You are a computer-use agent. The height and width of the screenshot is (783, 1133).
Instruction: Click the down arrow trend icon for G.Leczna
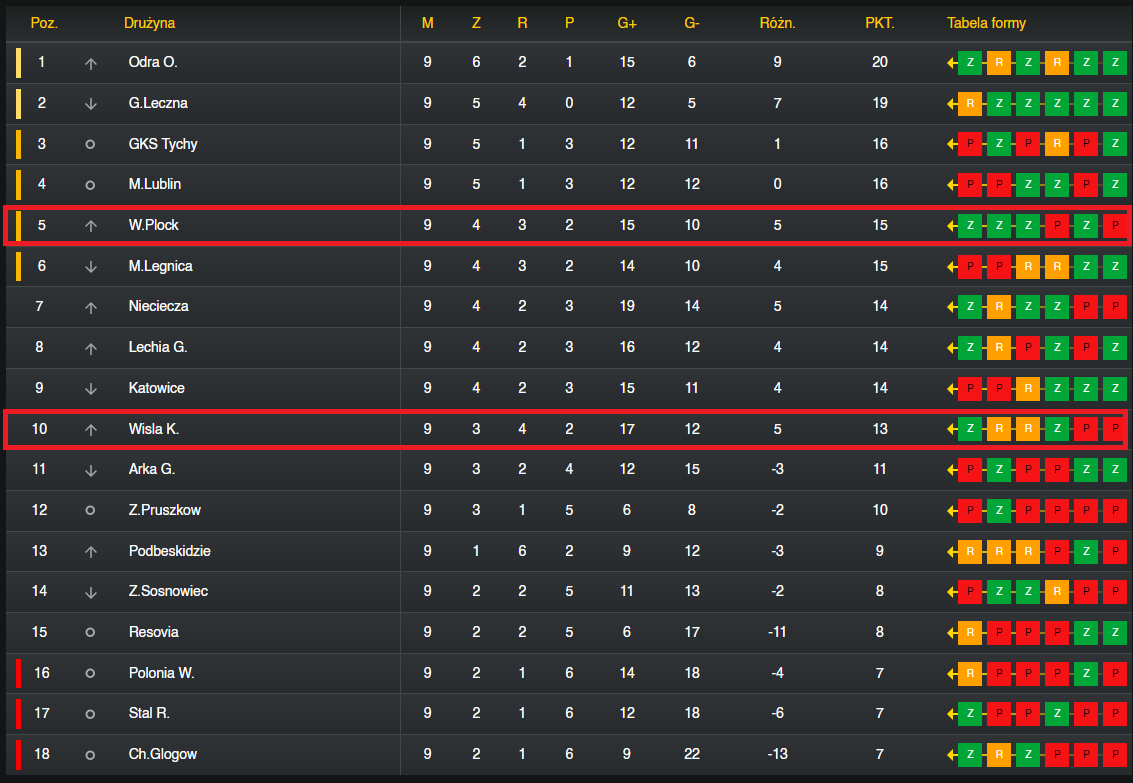point(90,104)
